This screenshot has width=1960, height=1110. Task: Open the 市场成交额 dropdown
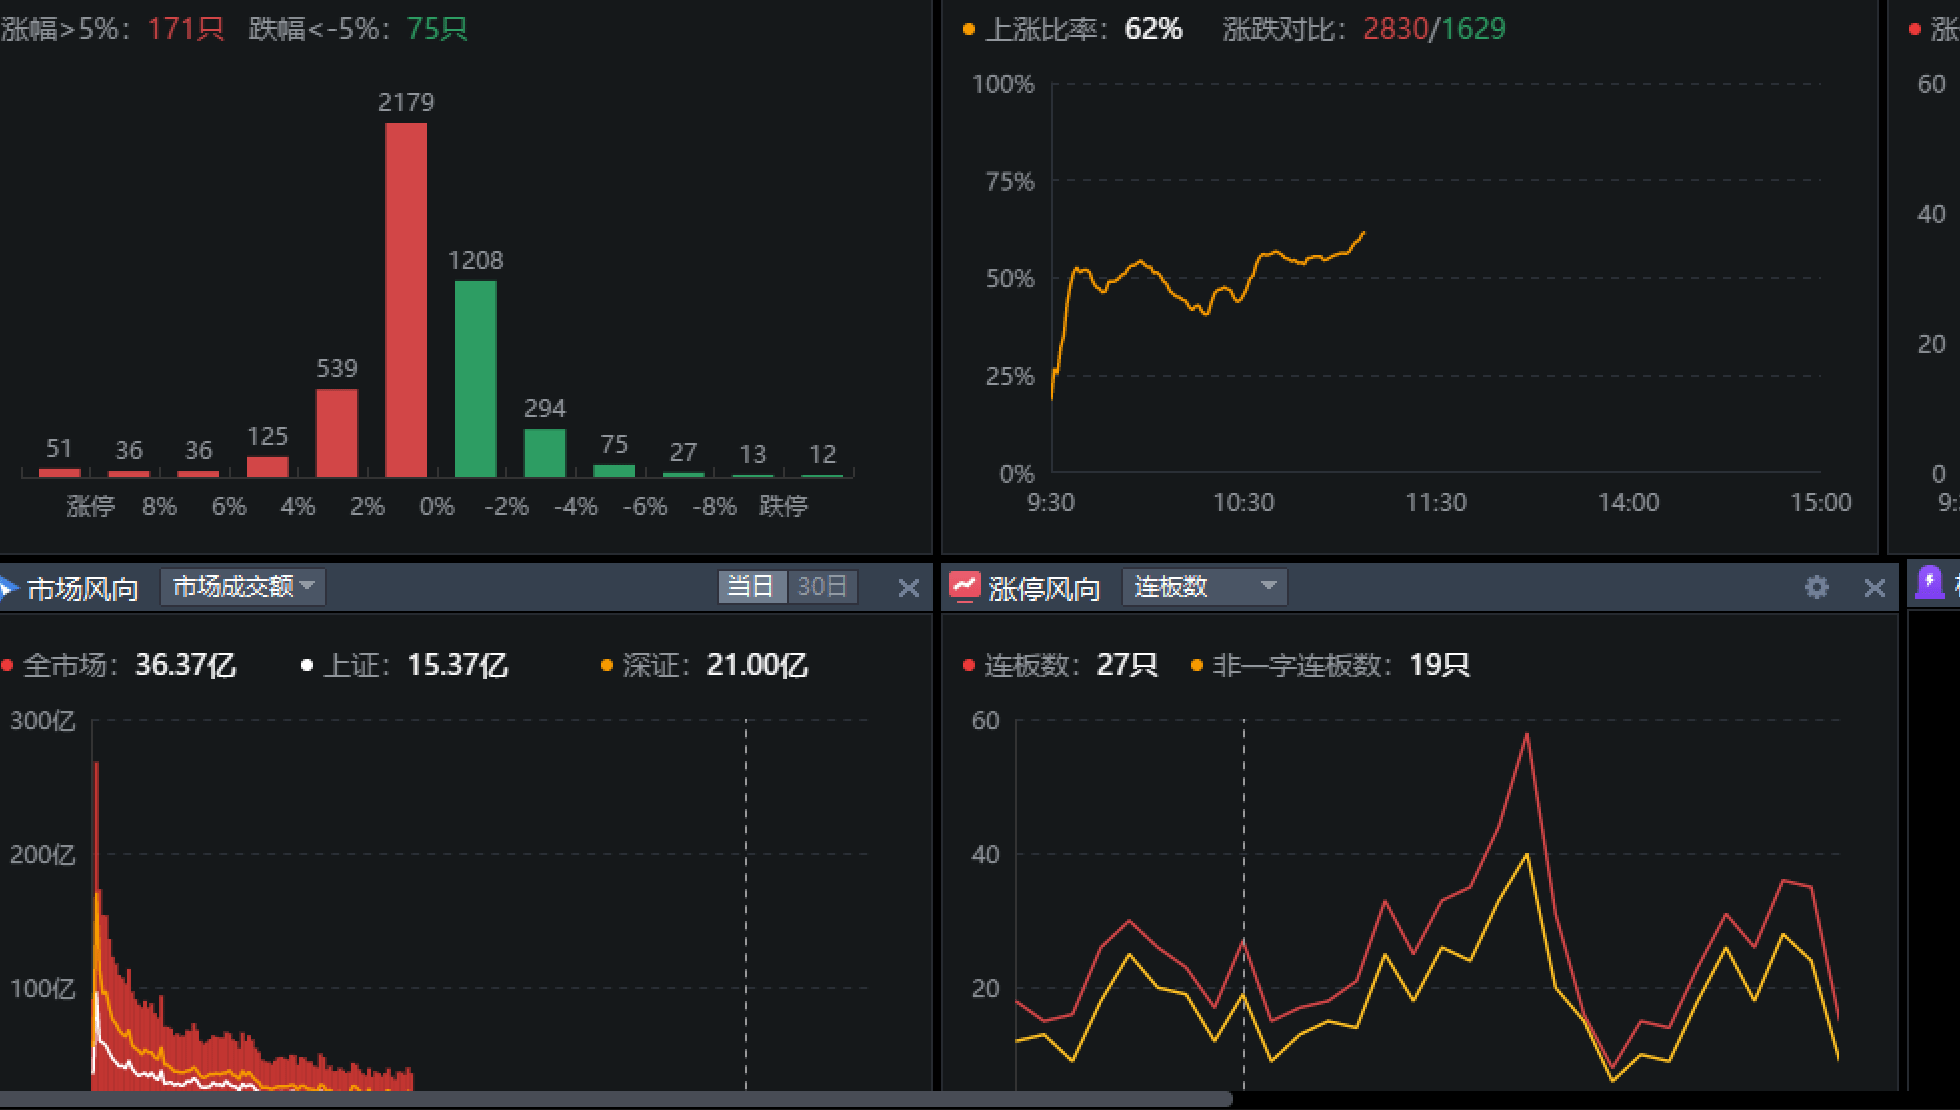pyautogui.click(x=243, y=587)
